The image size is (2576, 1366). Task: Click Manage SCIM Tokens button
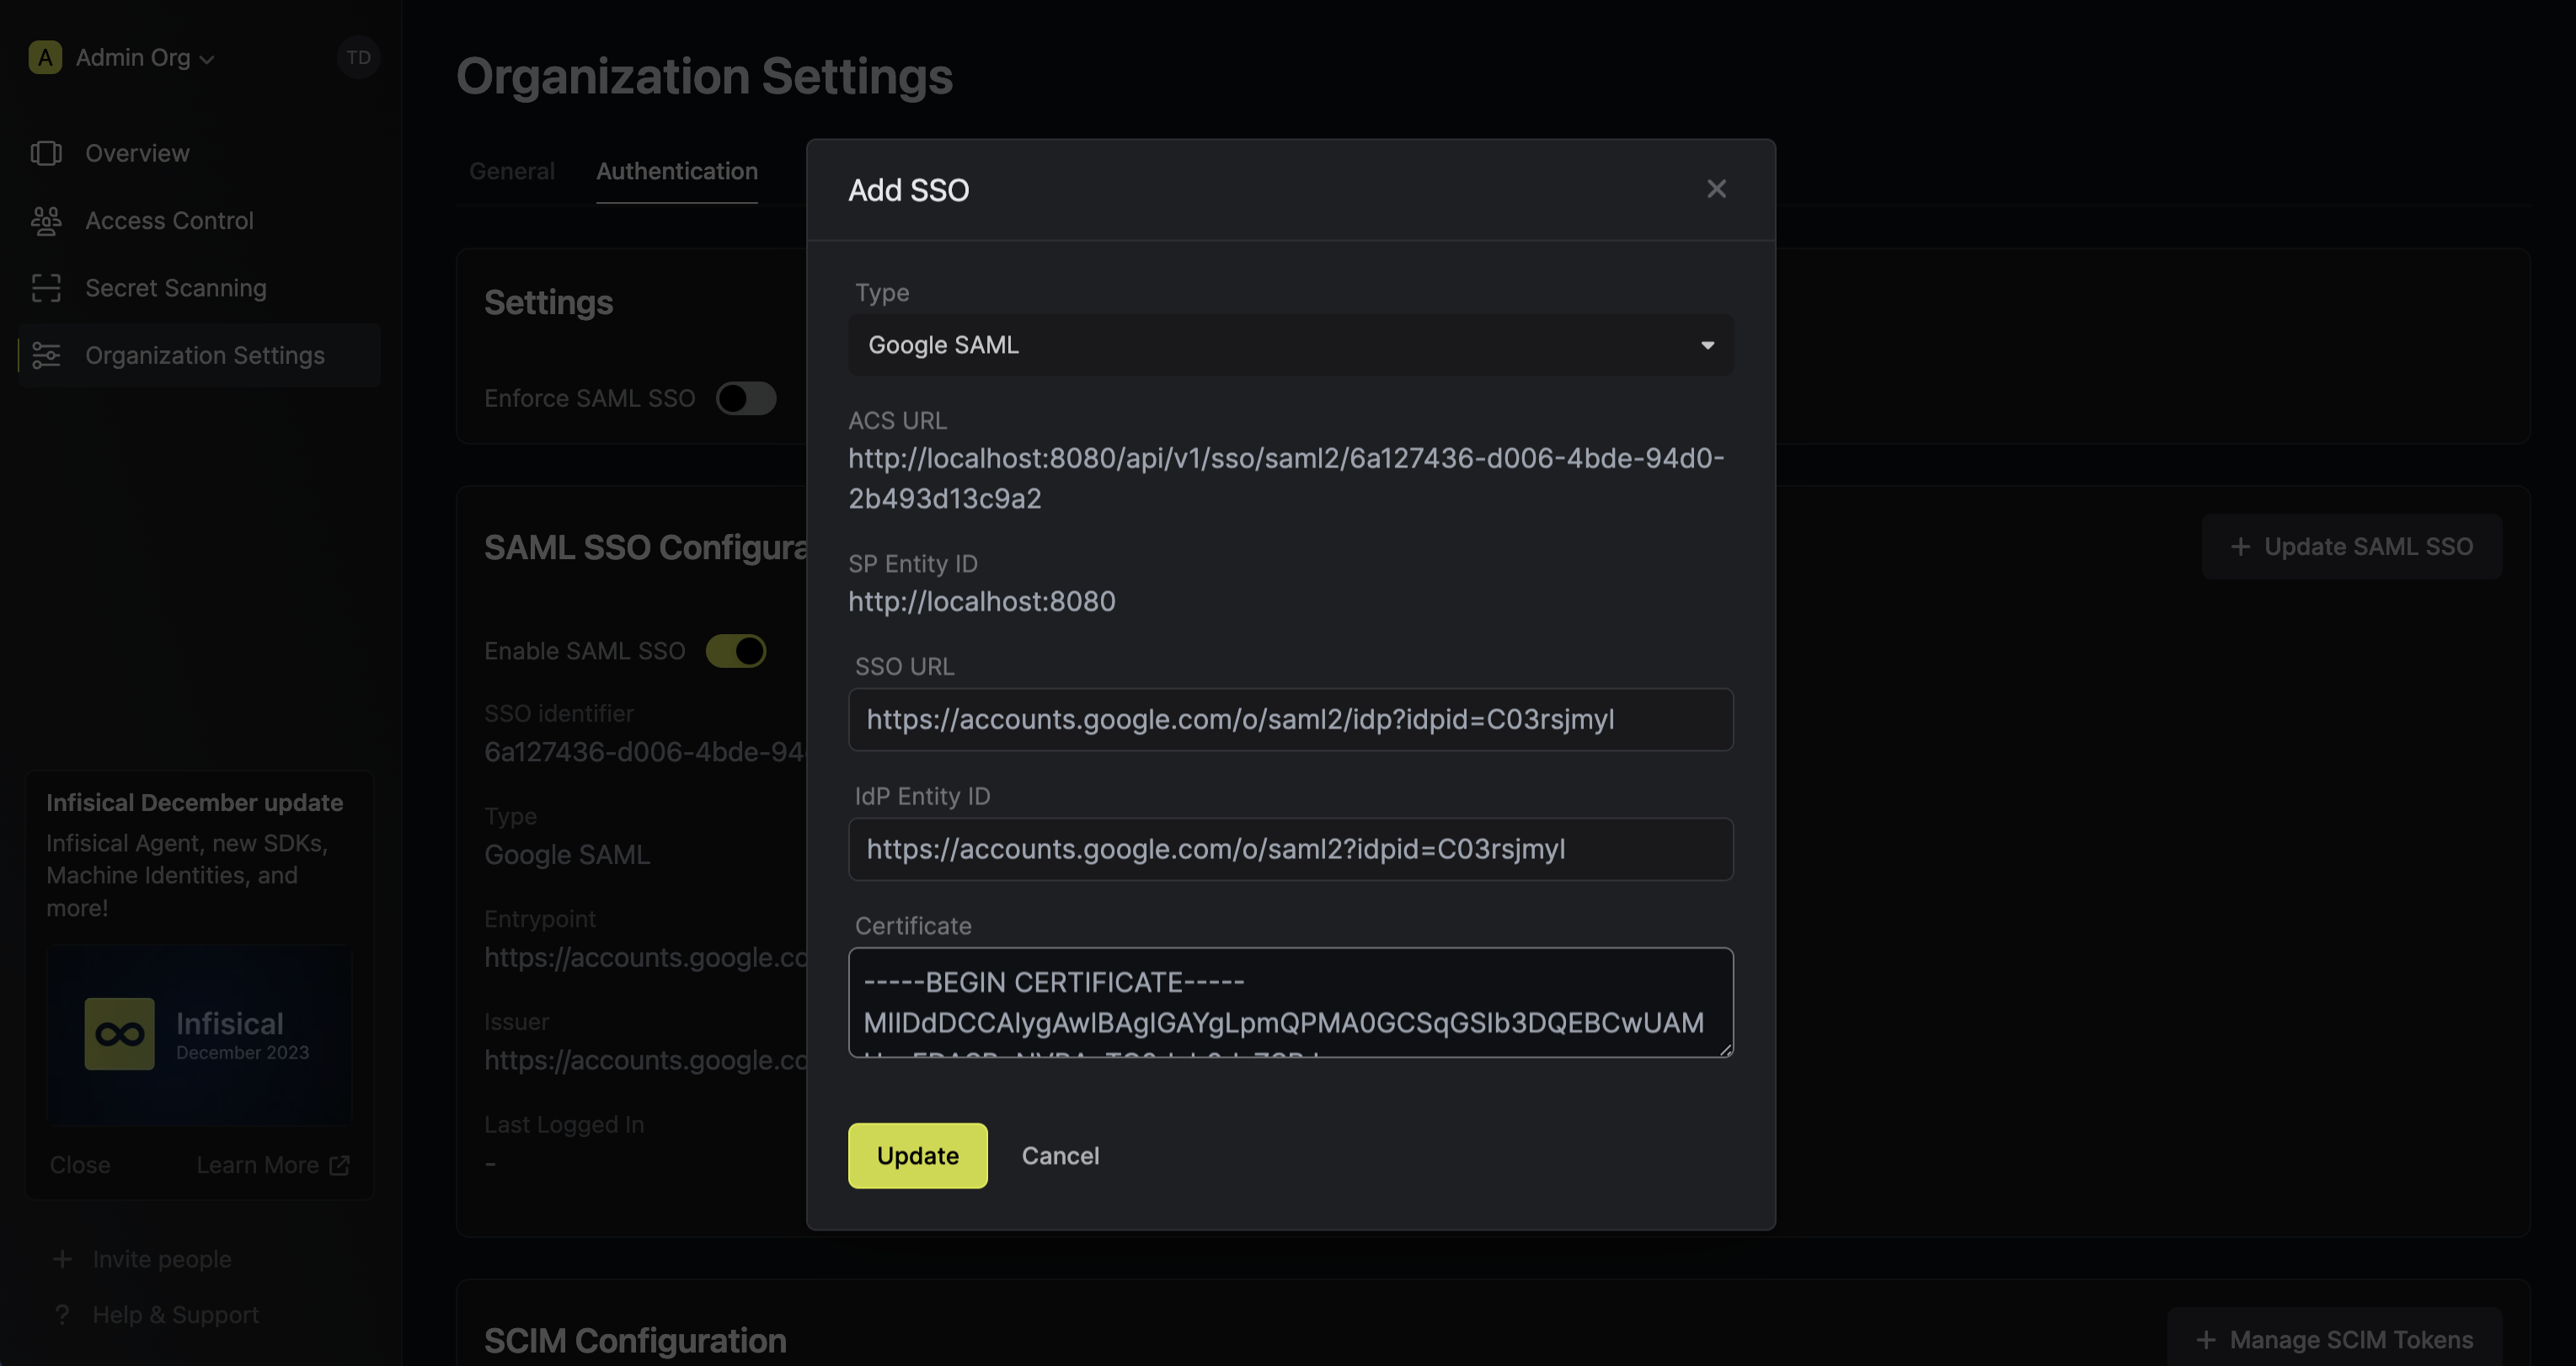click(2334, 1338)
